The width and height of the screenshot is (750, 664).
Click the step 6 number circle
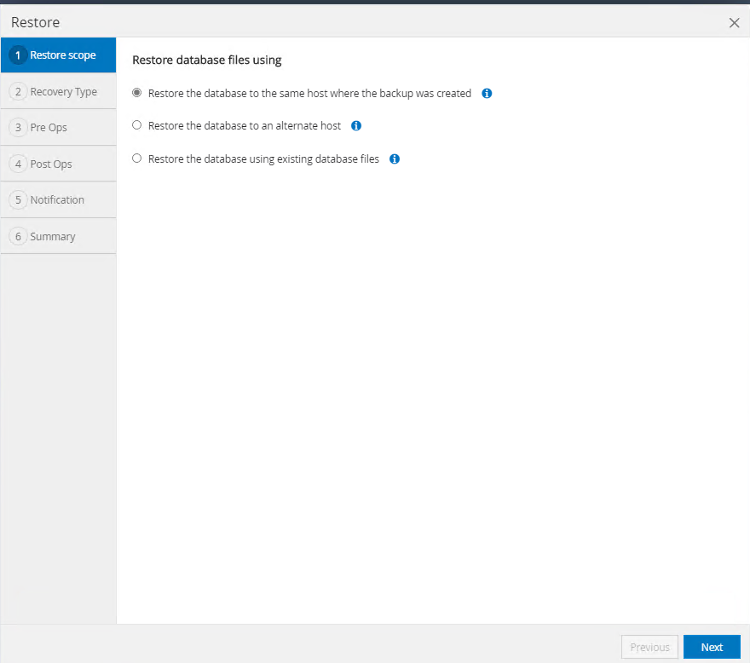click(x=18, y=237)
